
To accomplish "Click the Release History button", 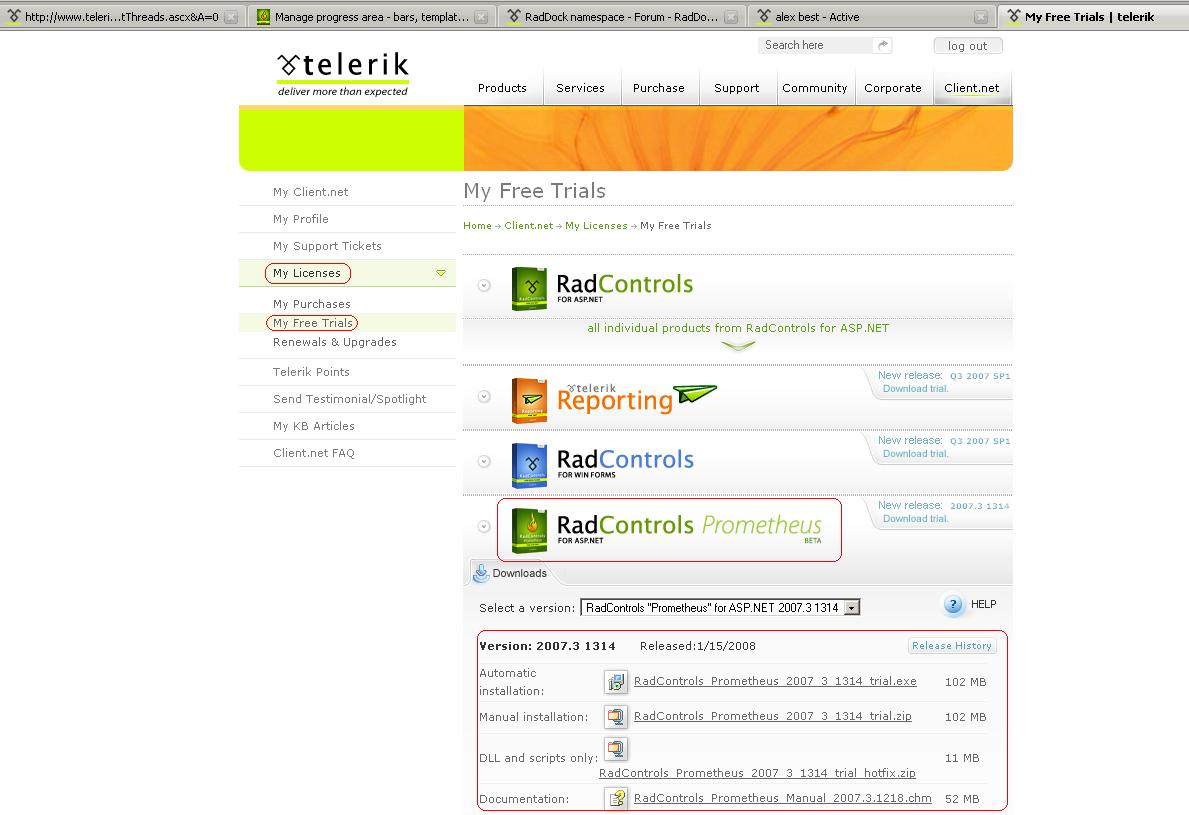I will (x=952, y=646).
